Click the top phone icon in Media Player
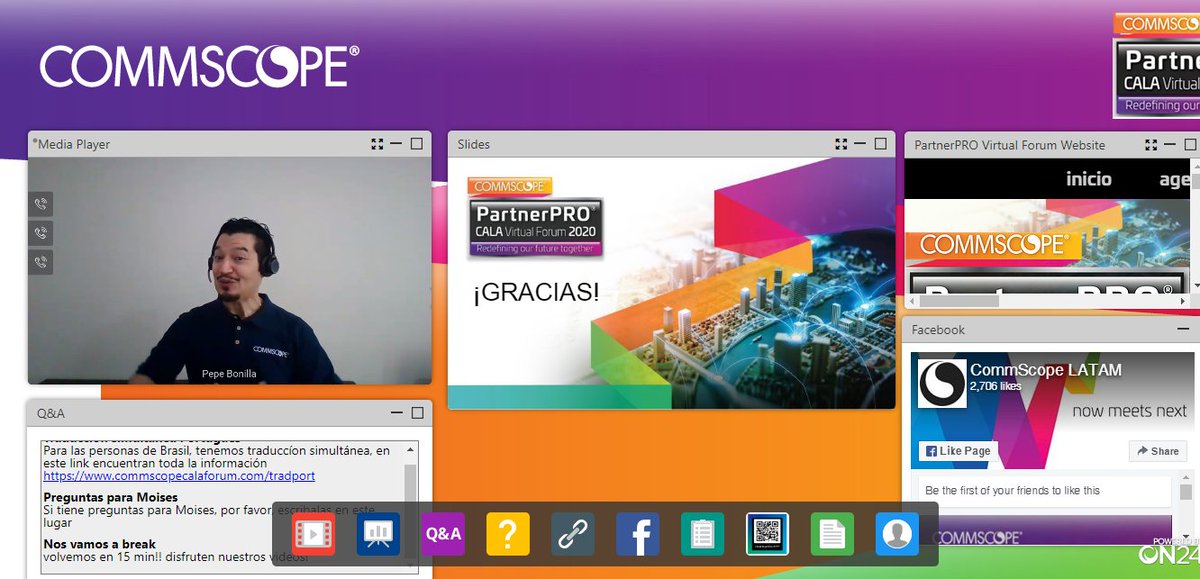1200x579 pixels. pyautogui.click(x=41, y=204)
